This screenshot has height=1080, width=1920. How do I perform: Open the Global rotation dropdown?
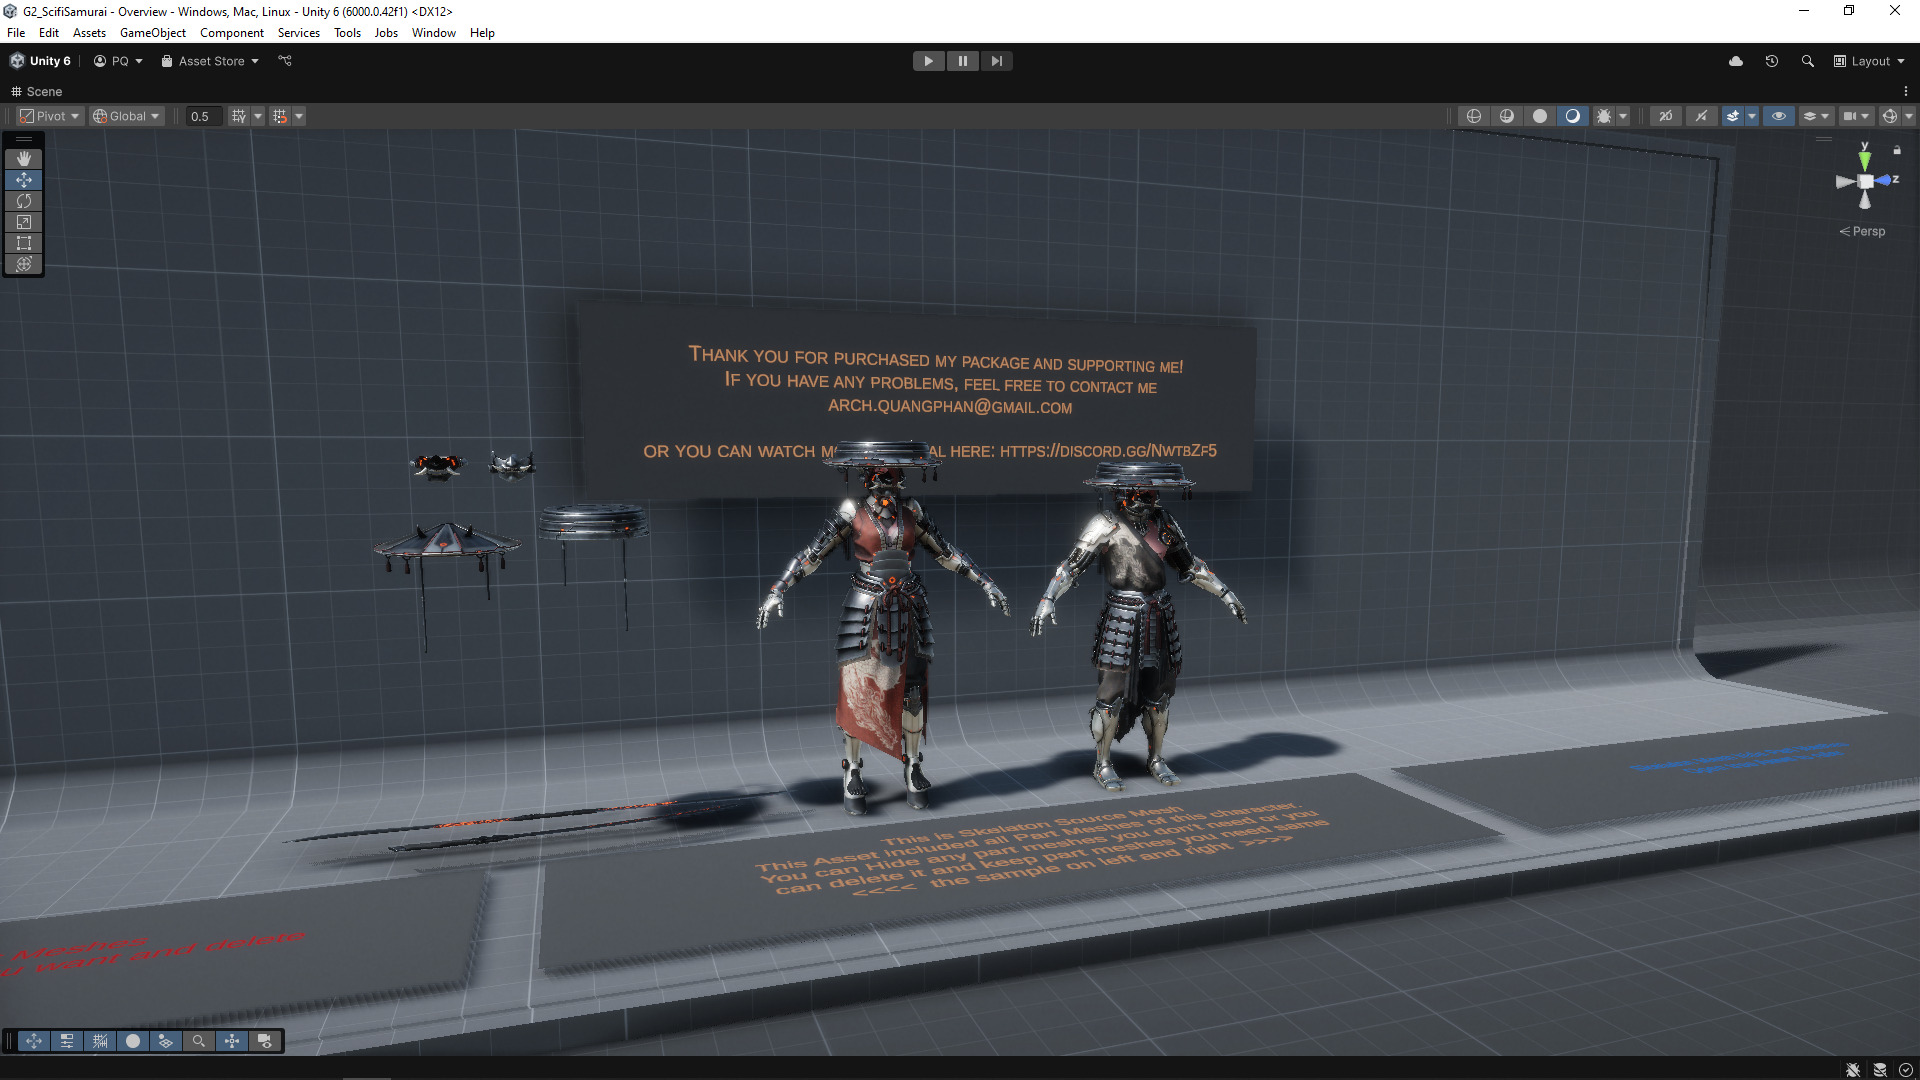(126, 116)
